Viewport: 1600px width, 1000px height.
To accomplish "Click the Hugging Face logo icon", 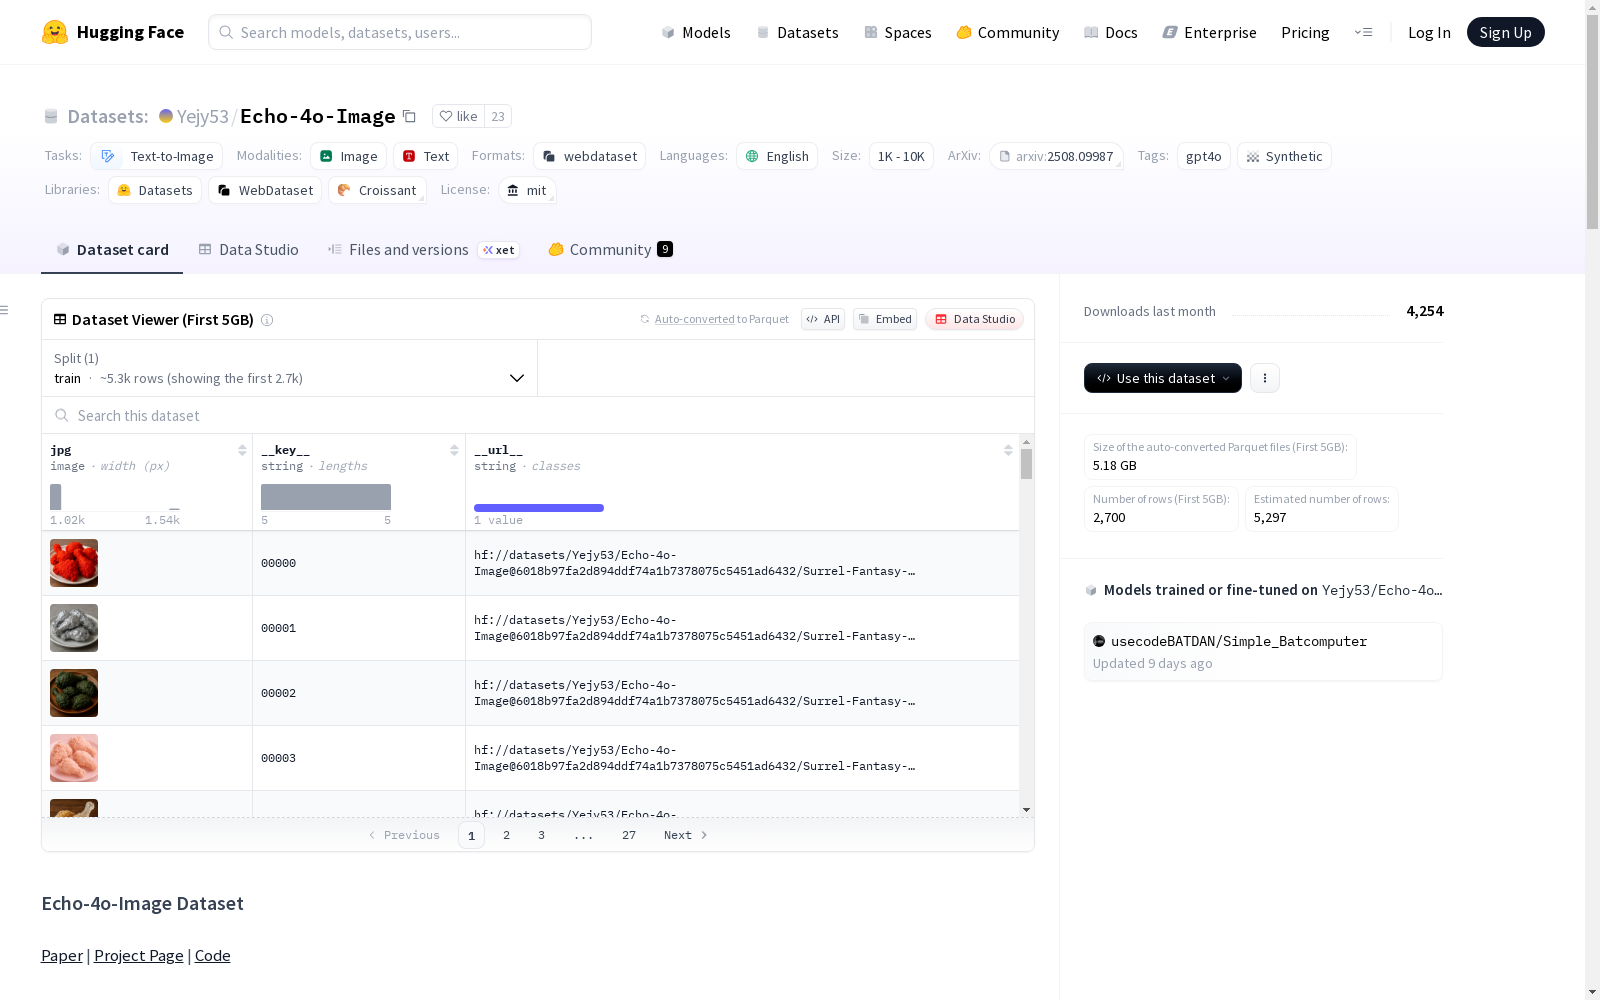I will point(55,32).
